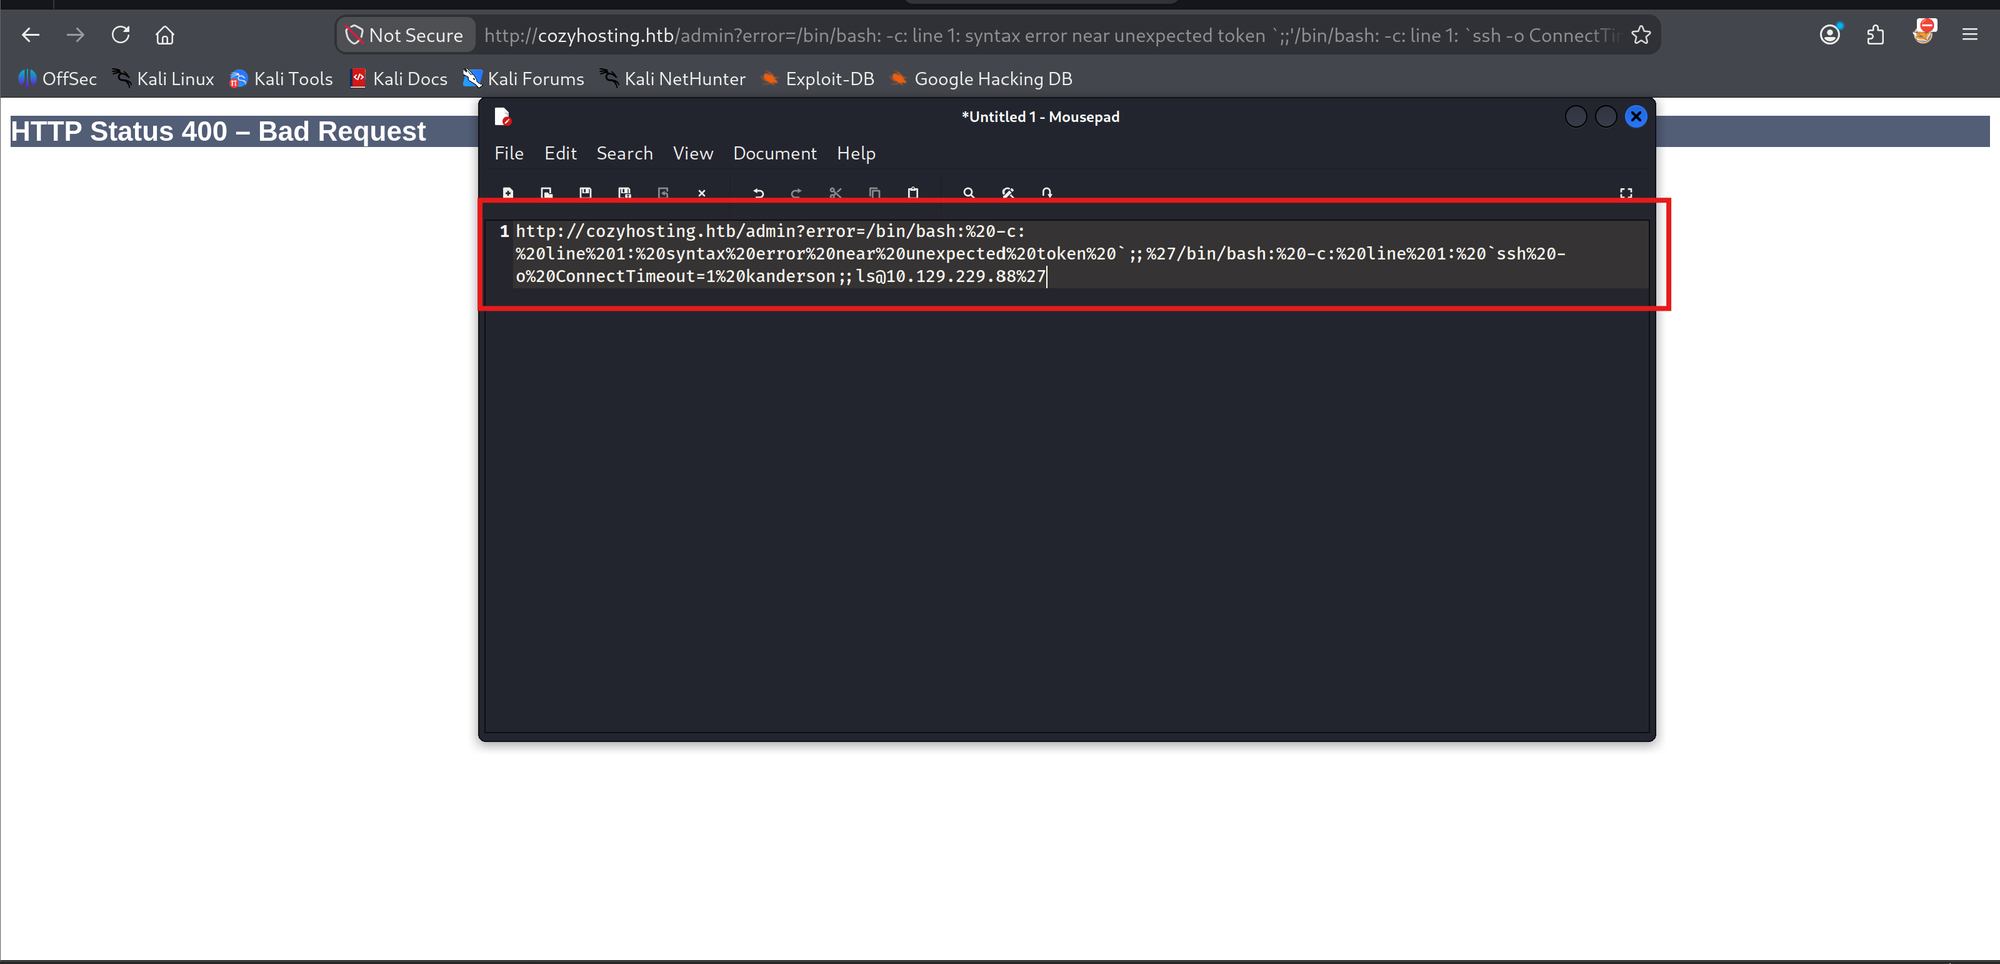
Task: Create new document in Mousepad toolbar
Action: (x=508, y=193)
